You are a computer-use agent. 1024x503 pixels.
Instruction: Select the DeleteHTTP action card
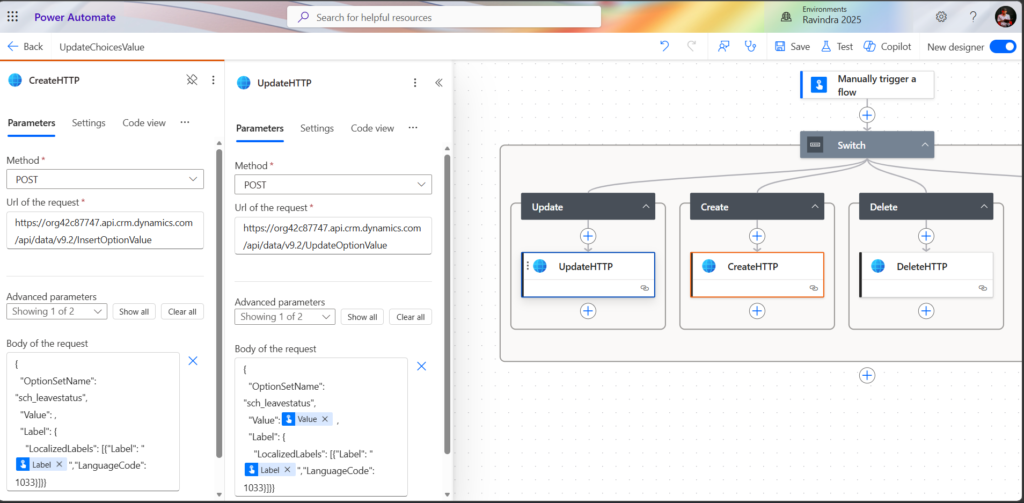tap(926, 274)
